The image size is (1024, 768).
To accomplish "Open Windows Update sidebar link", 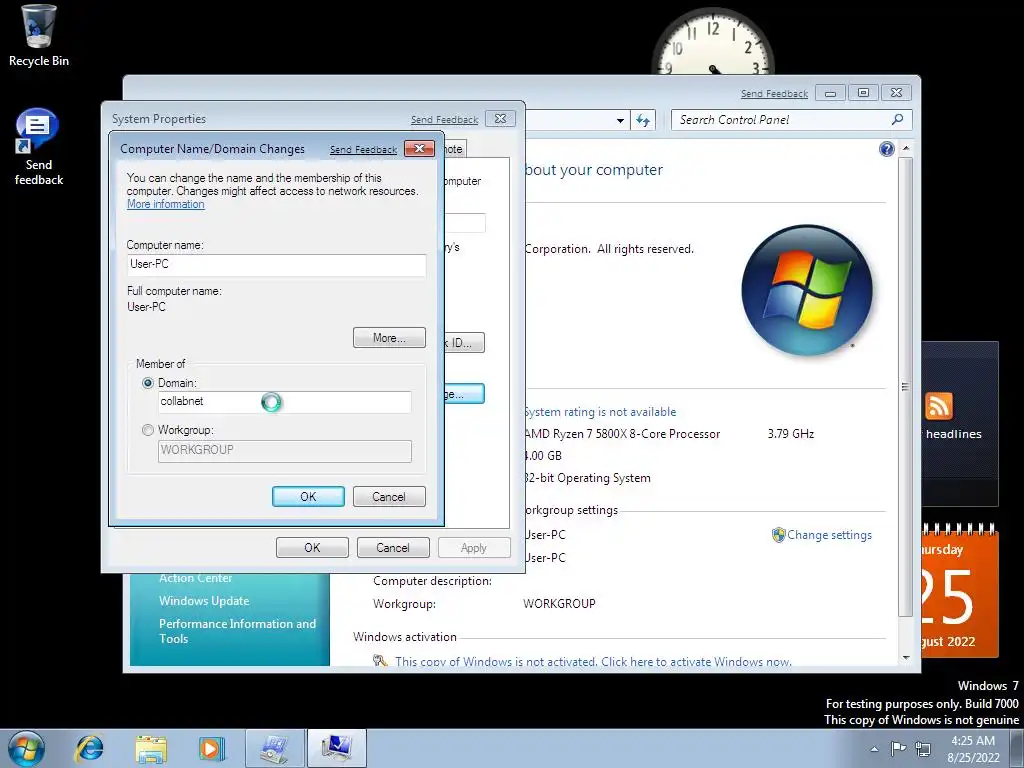I will tap(204, 601).
